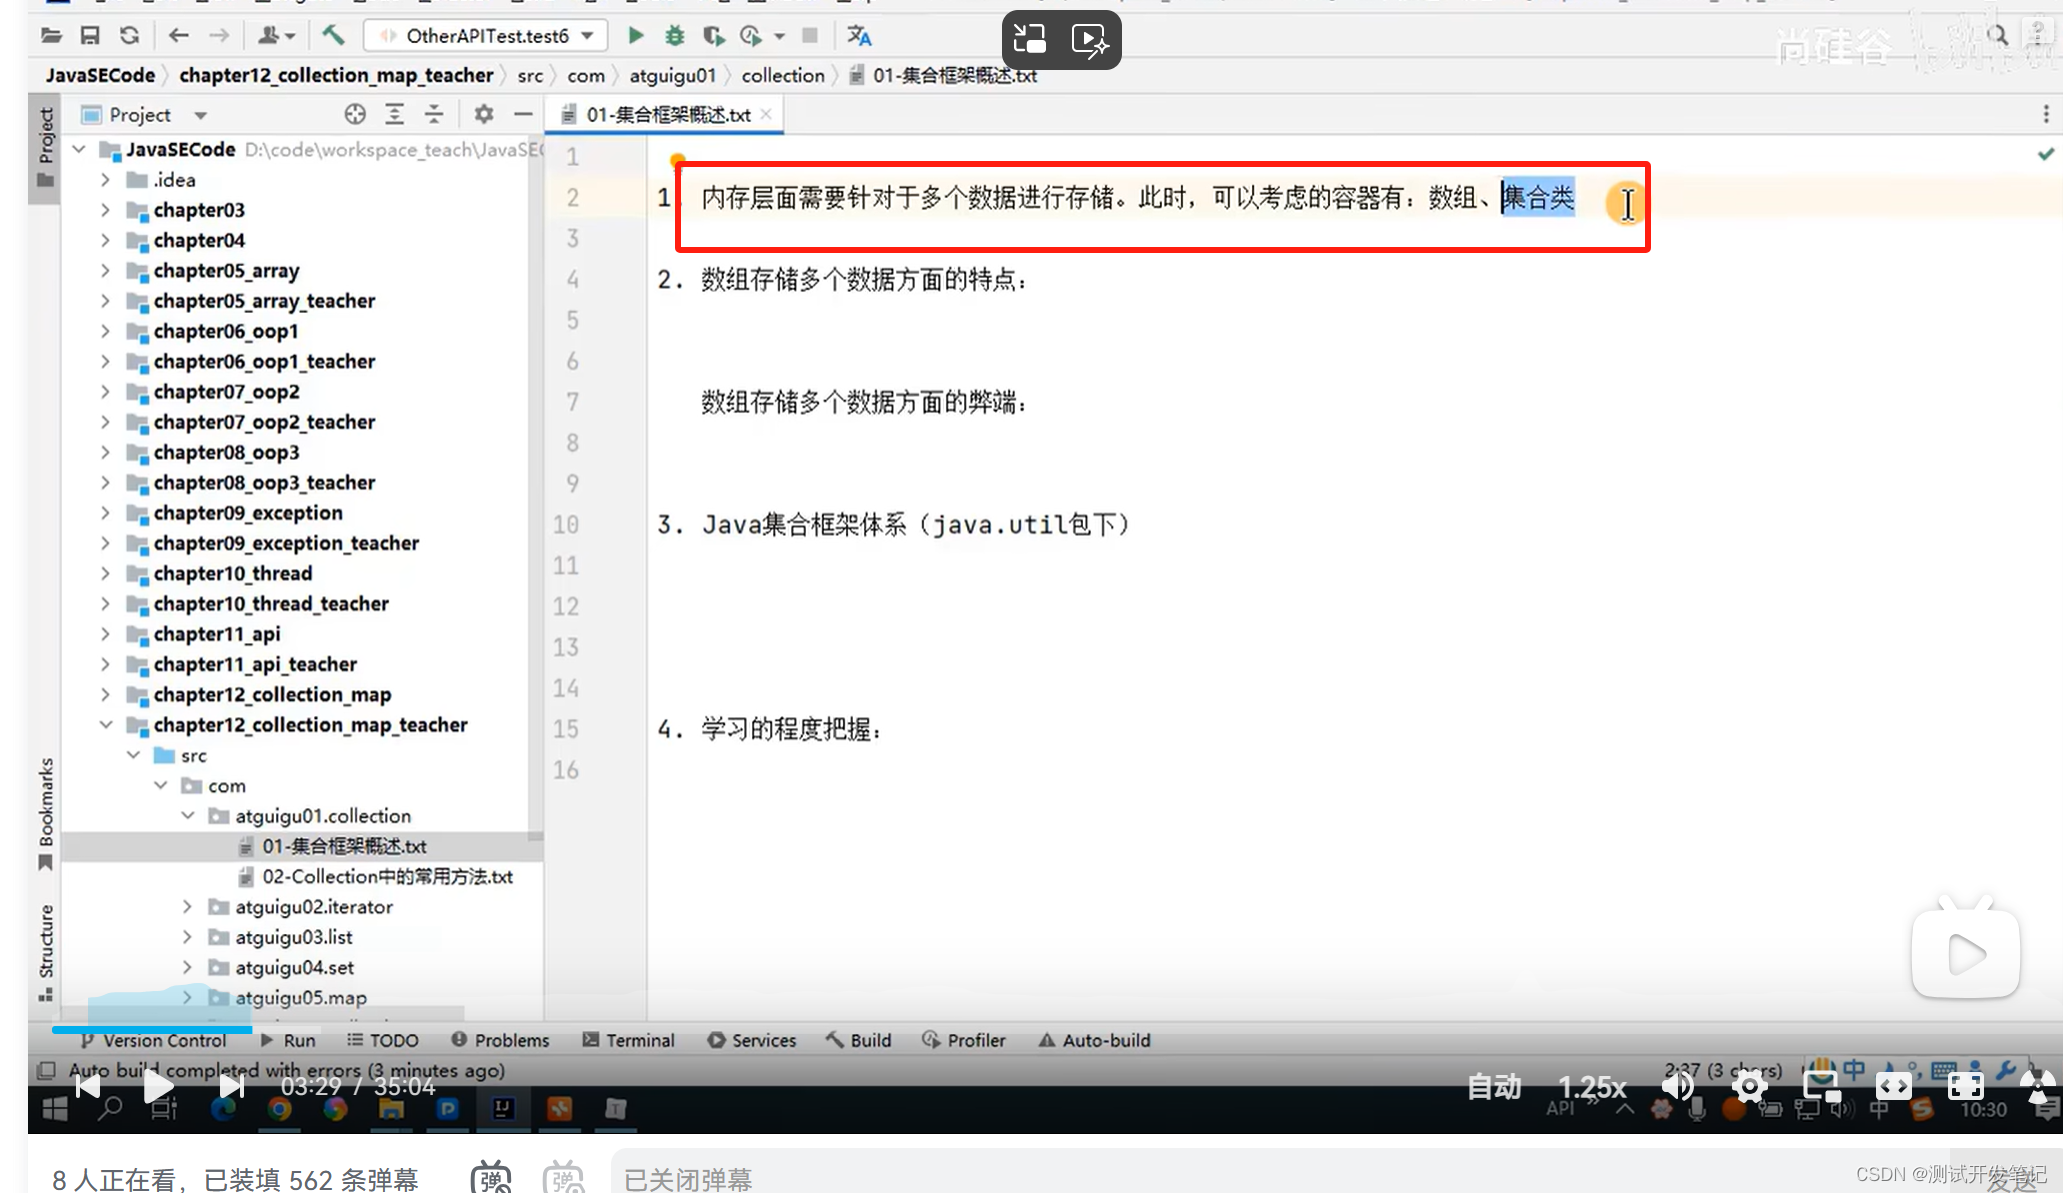Click the Expand All icon in Project panel
The height and width of the screenshot is (1193, 2063).
click(395, 114)
